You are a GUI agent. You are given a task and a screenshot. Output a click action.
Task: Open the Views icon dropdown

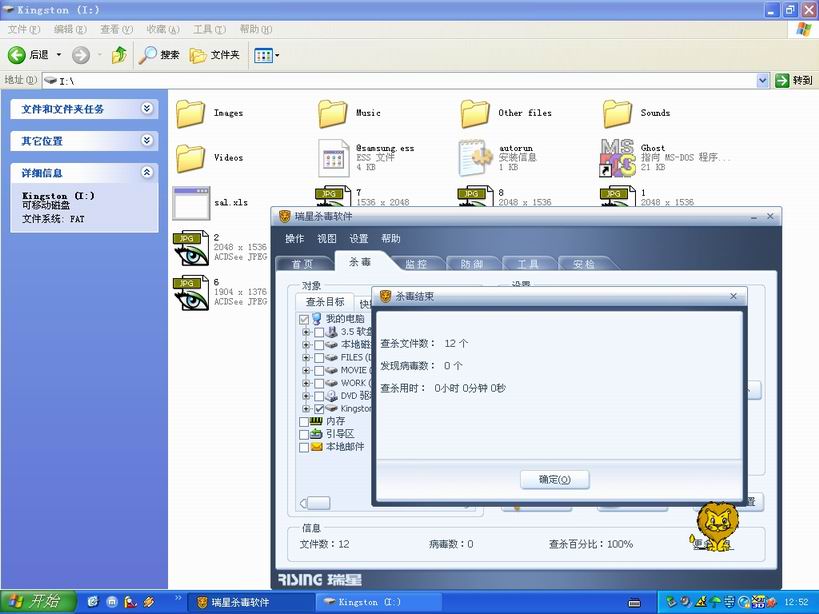pos(266,55)
